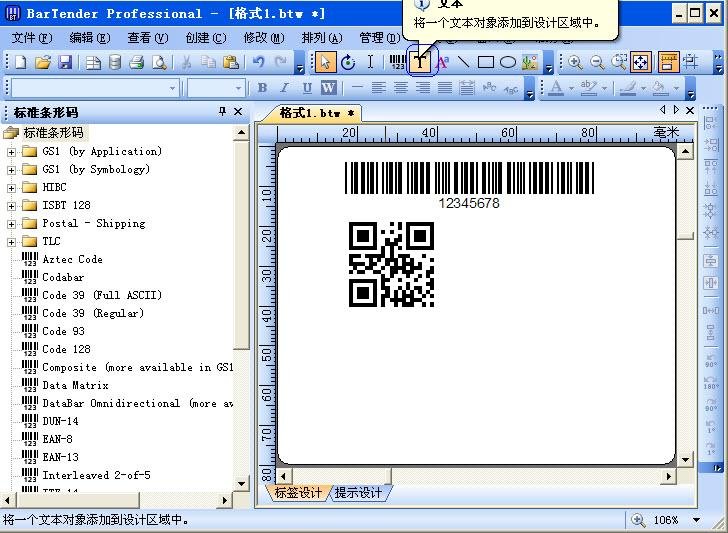Toggle underline text formatting

click(x=306, y=88)
